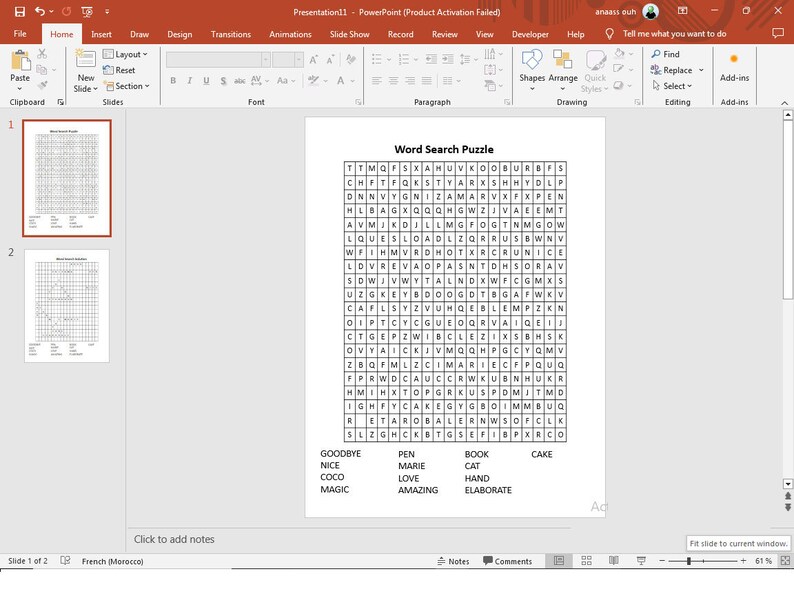Click the zoom slider handle
This screenshot has height=596, width=794.
689,561
